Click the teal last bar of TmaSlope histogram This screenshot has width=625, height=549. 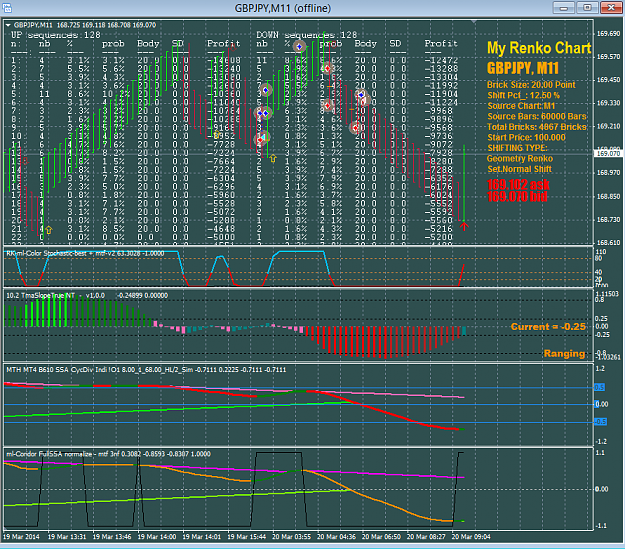point(464,331)
